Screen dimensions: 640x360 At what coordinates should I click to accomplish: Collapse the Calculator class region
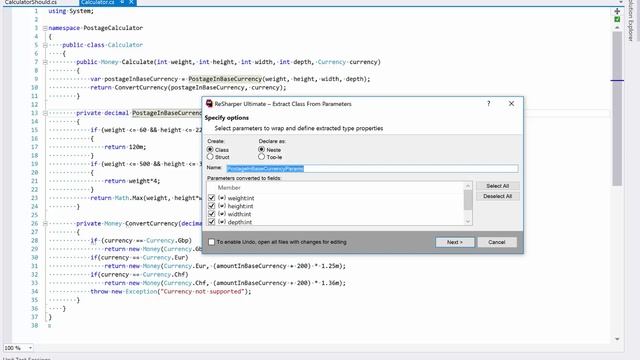point(45,45)
